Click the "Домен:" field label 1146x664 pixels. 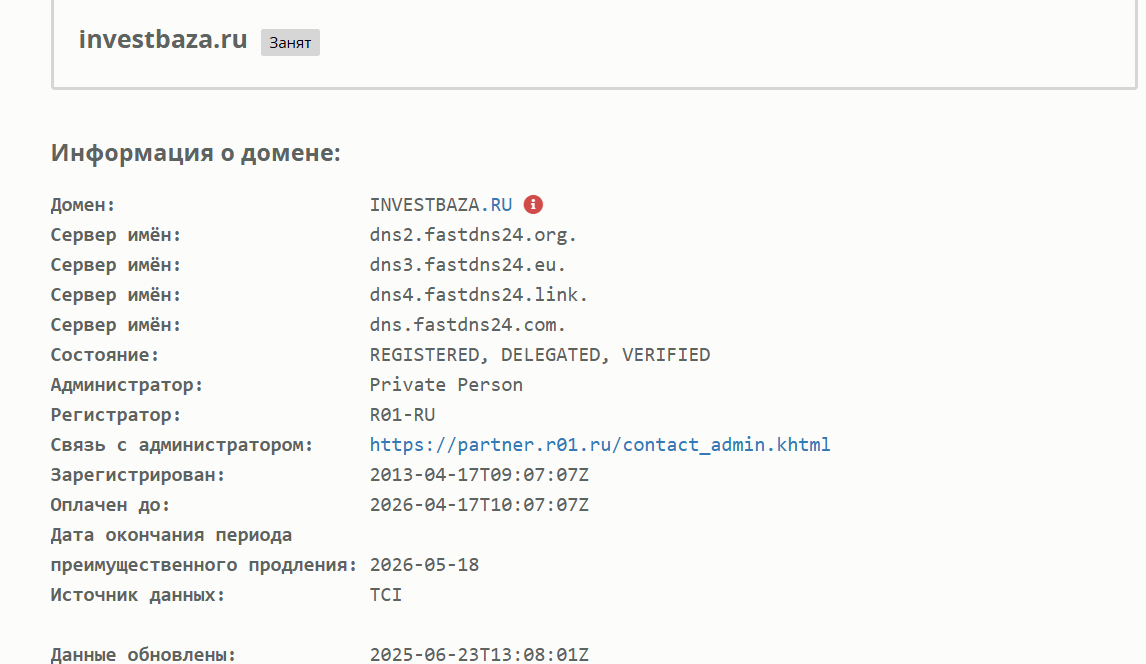83,205
